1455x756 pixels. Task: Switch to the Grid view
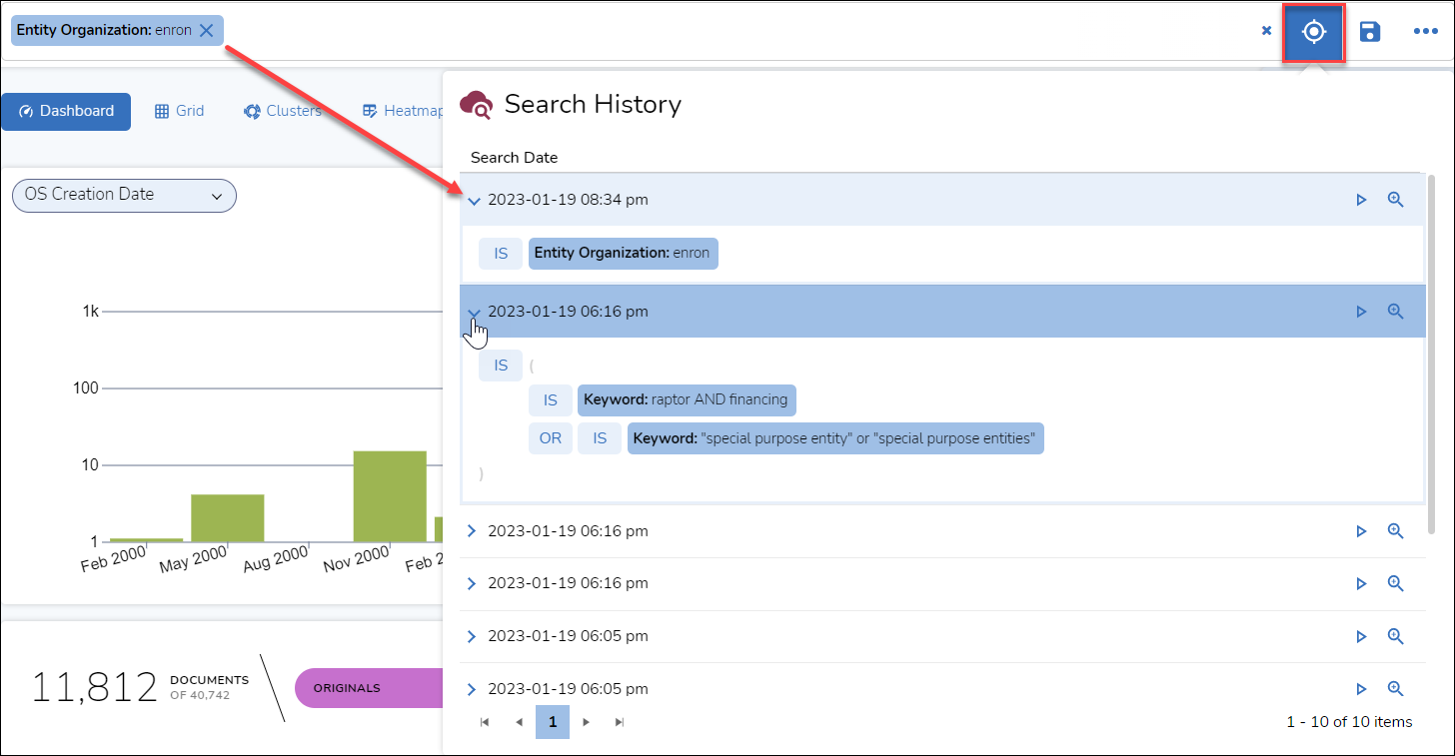click(179, 111)
